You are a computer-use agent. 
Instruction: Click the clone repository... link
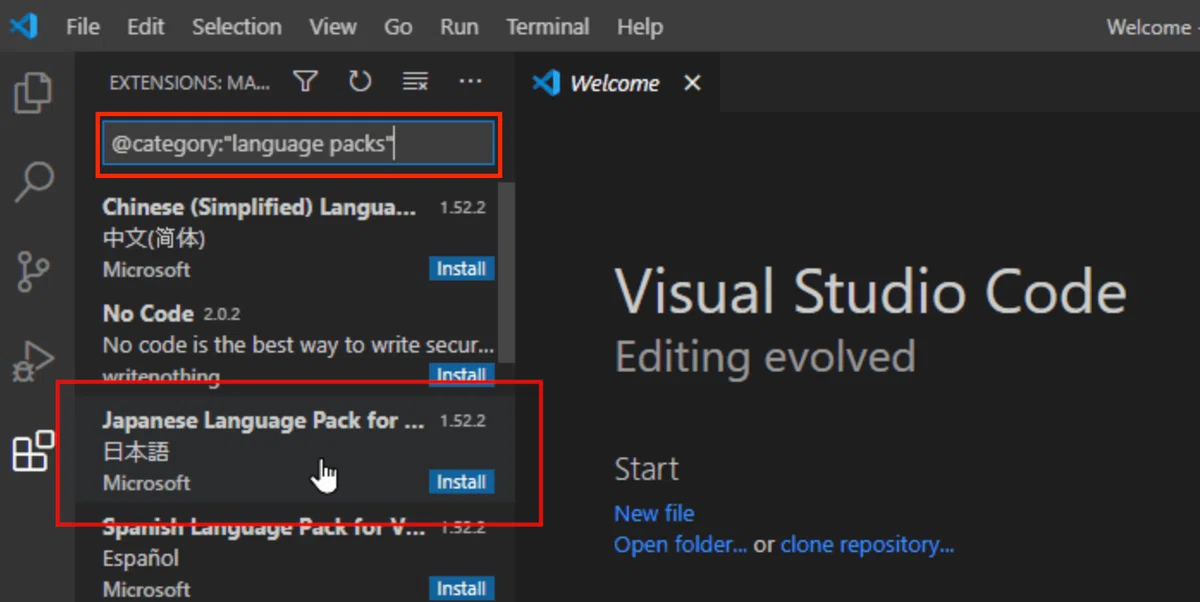tap(867, 545)
